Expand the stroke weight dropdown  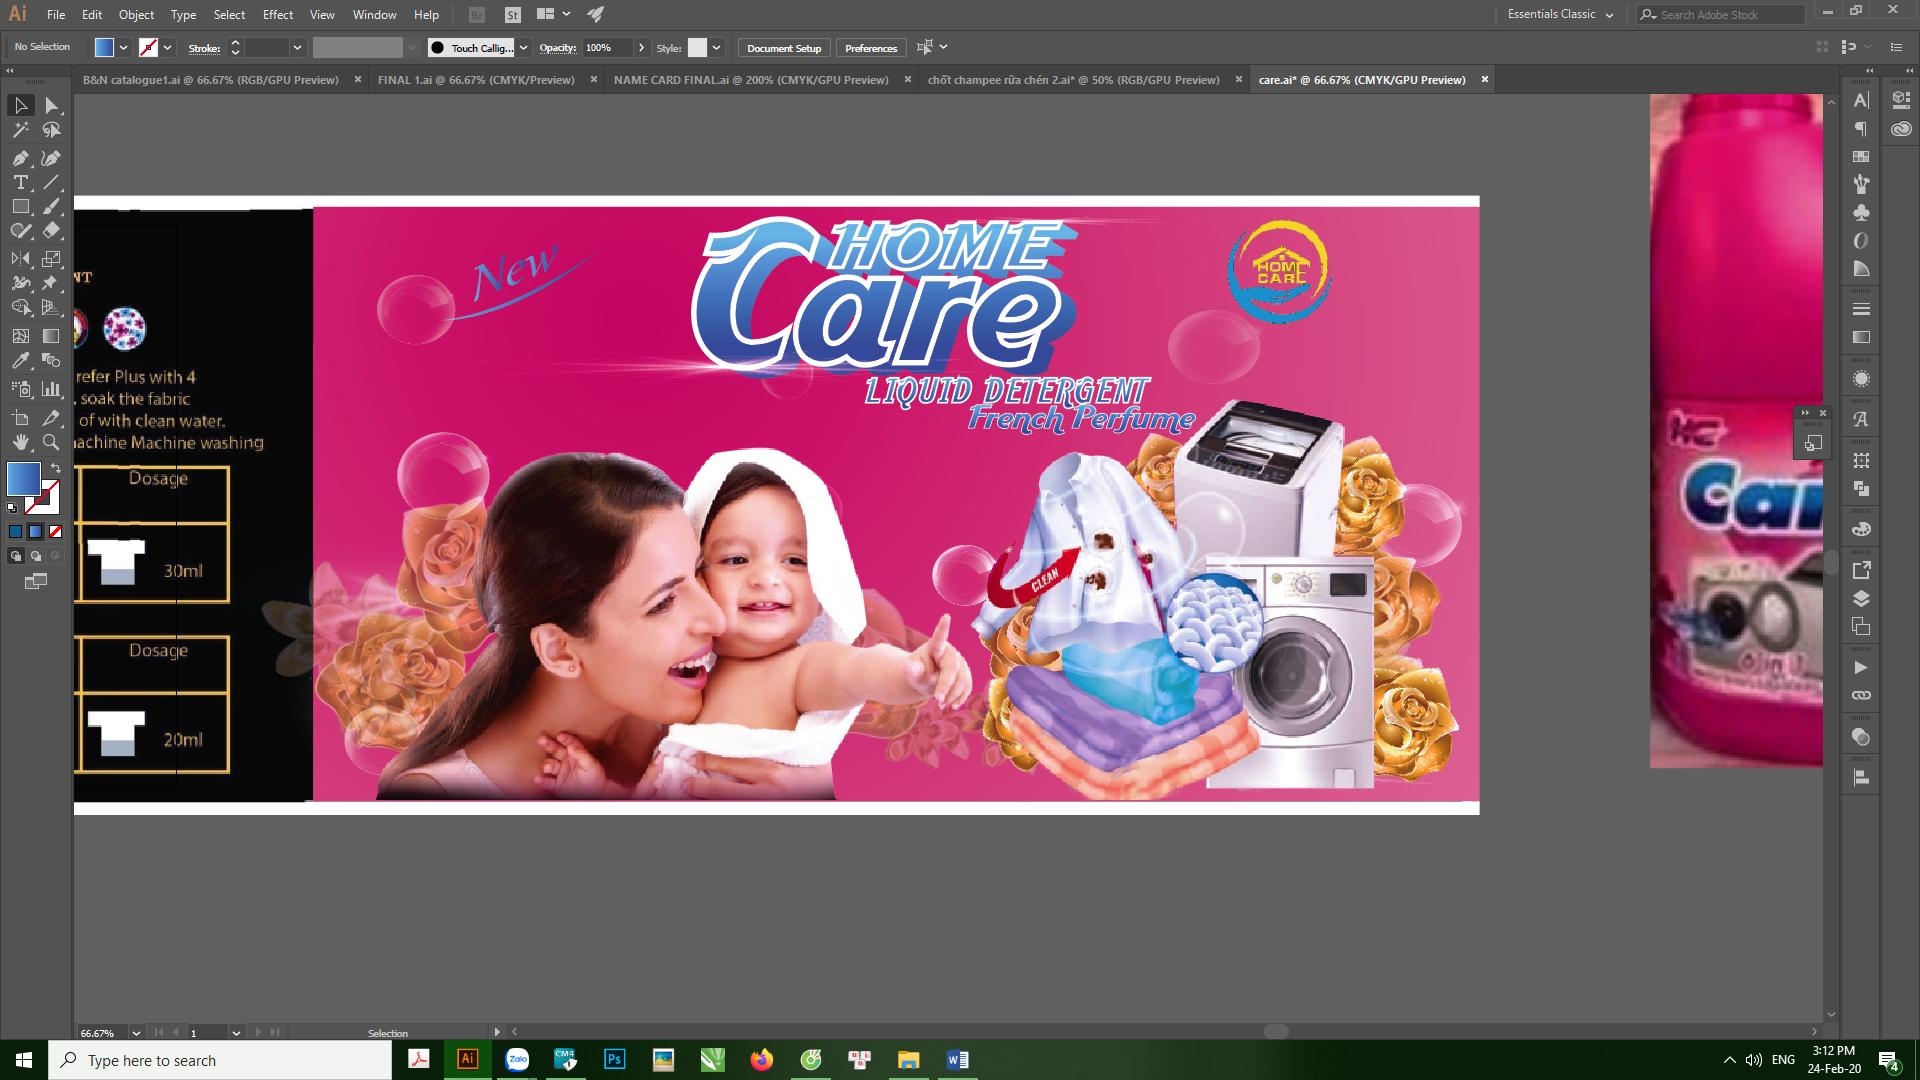tap(297, 48)
